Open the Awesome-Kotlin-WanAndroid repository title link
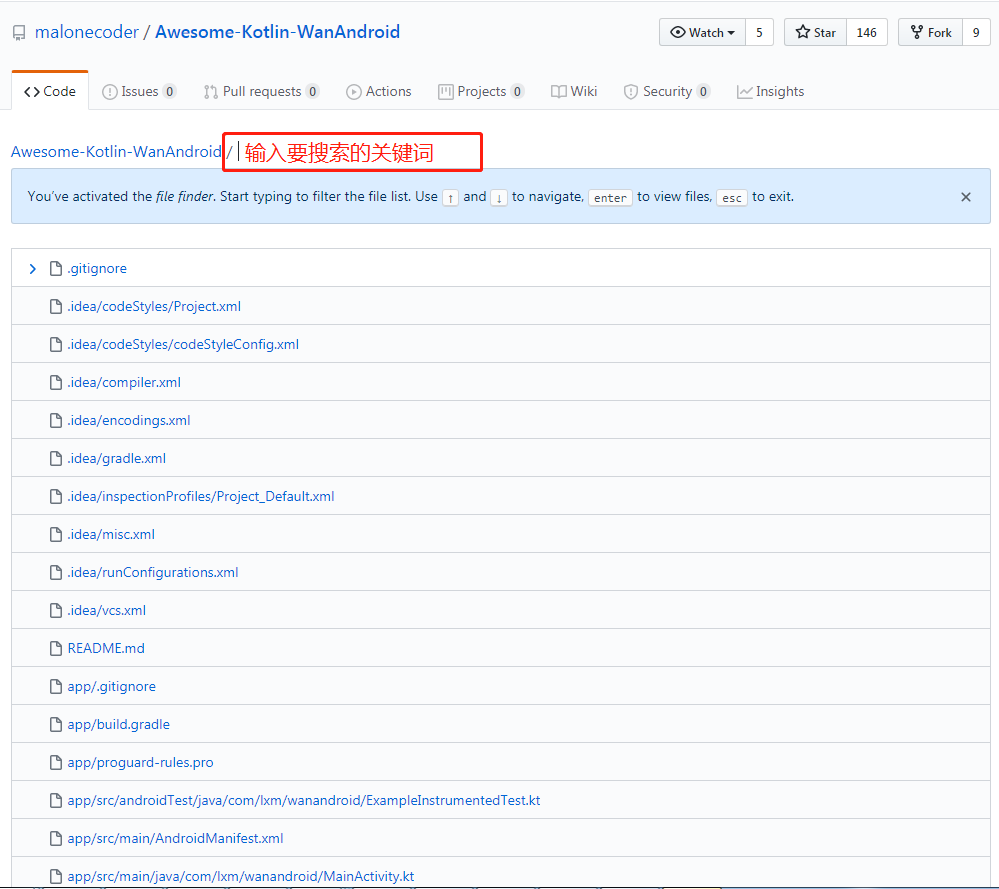This screenshot has height=889, width=999. coord(277,32)
